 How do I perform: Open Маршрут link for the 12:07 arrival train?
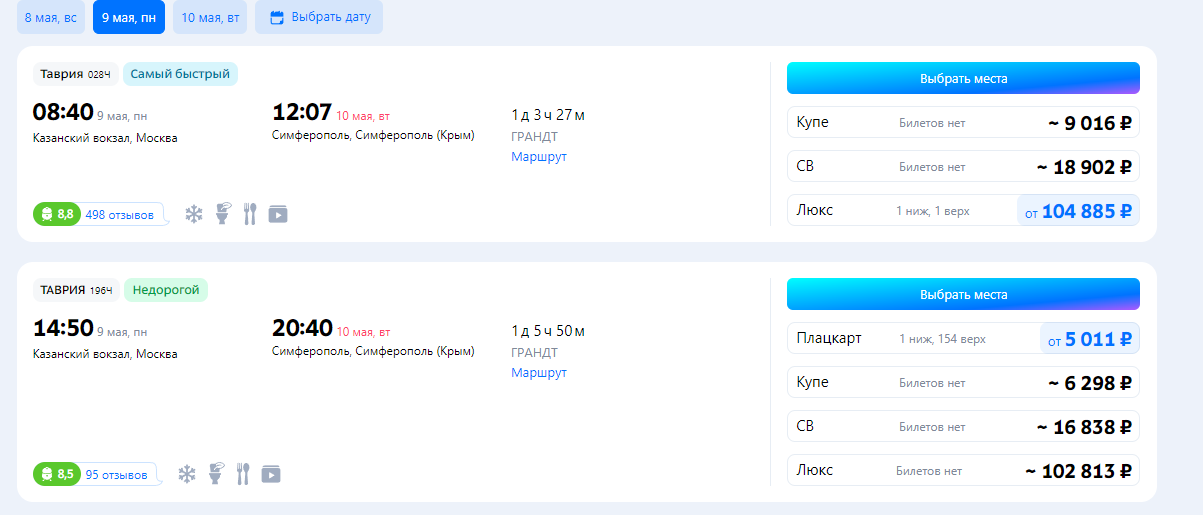coord(538,157)
